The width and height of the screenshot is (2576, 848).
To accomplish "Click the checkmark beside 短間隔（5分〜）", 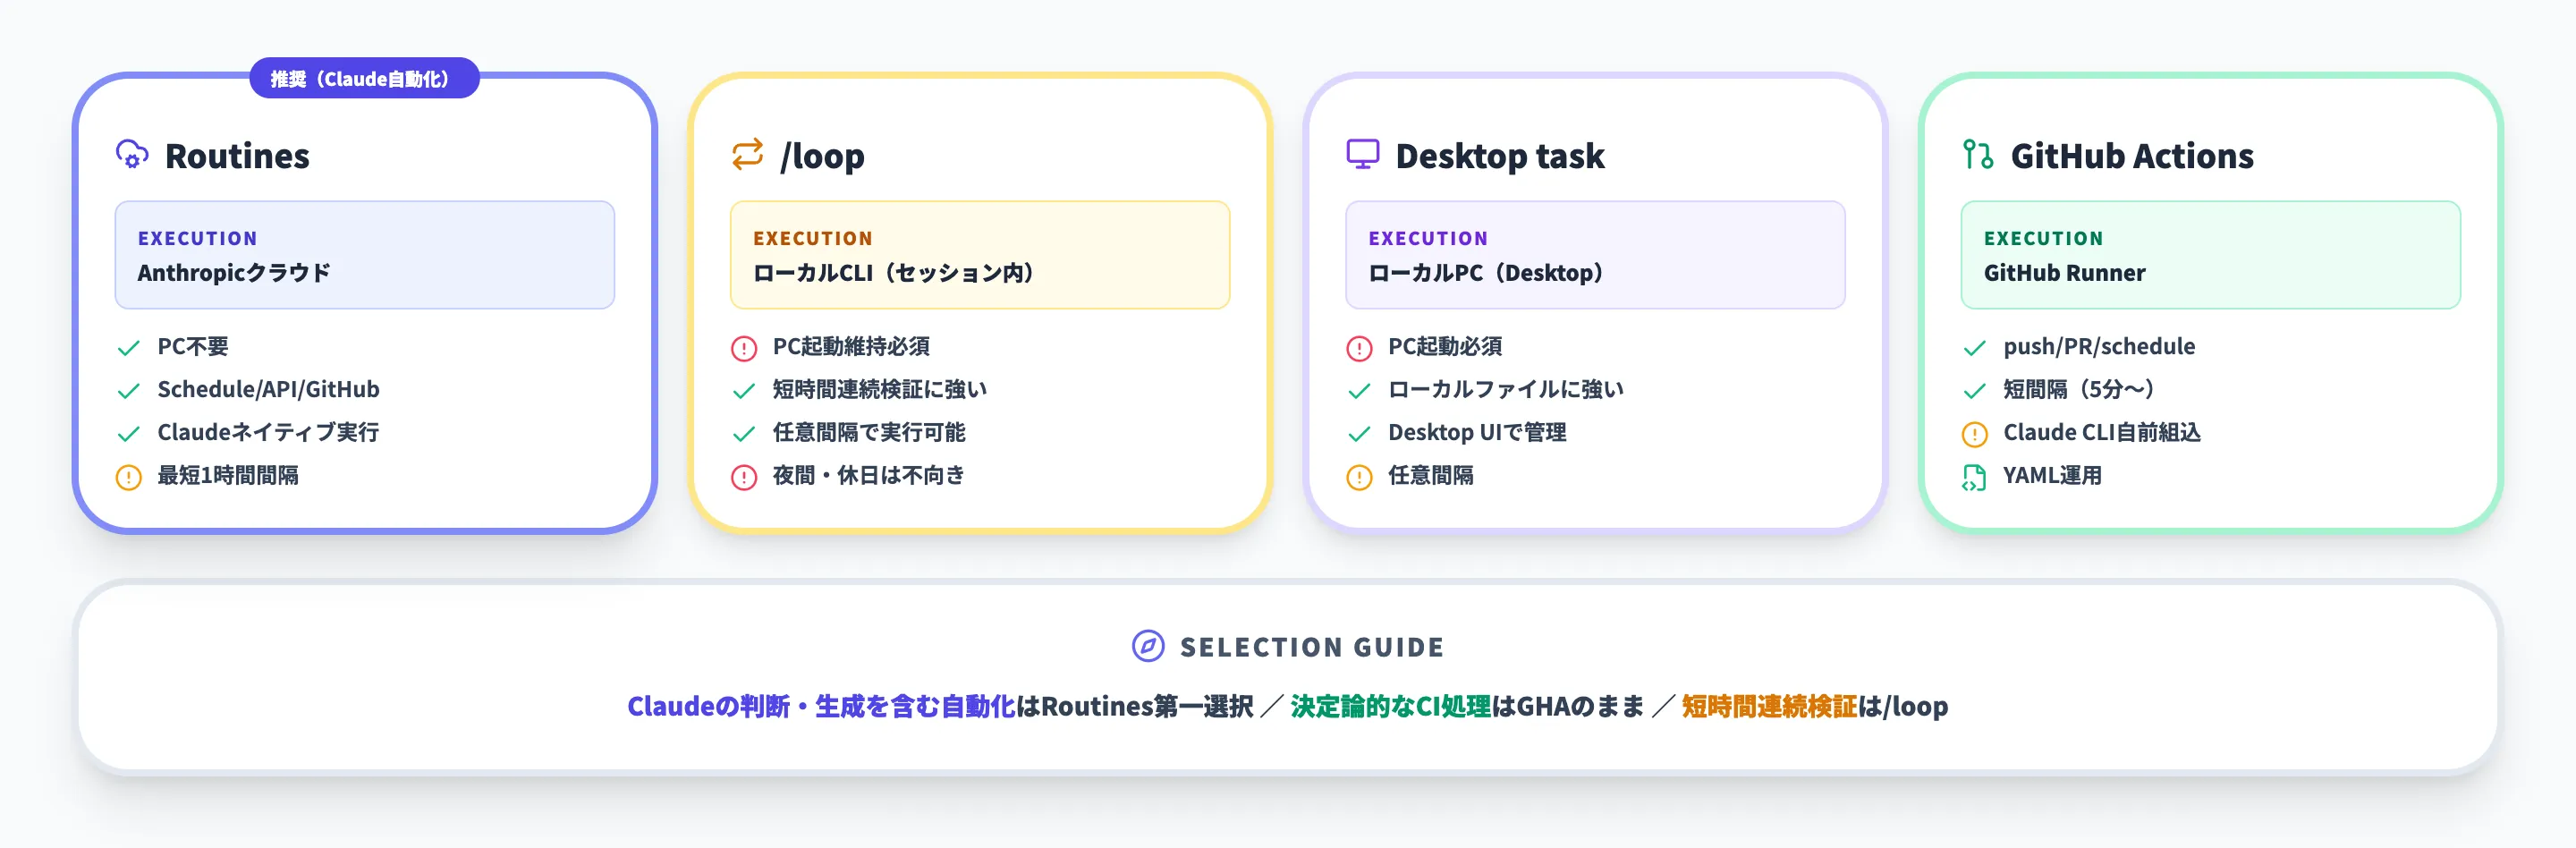I will click(x=1975, y=391).
